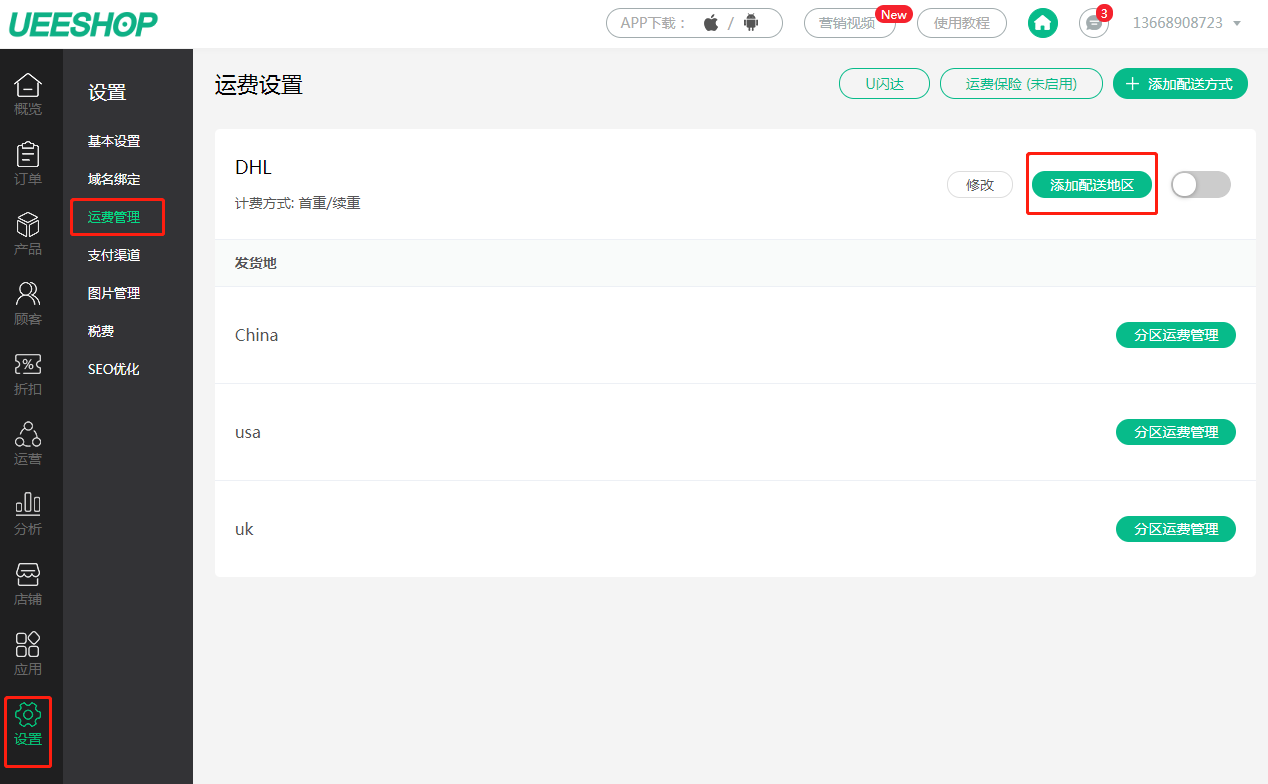Open 分区运费管理 for usa

(1176, 432)
